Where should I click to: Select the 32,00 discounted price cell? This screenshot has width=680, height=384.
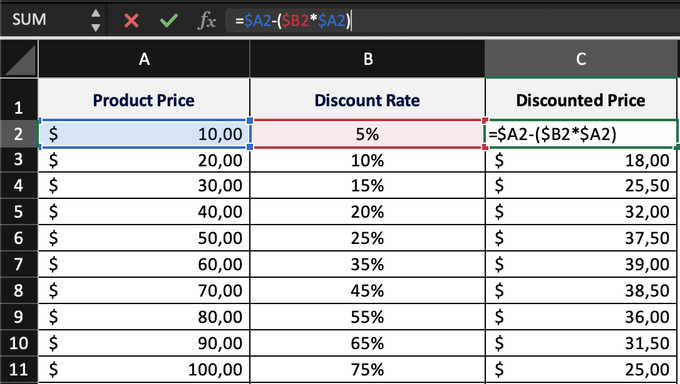coord(581,212)
